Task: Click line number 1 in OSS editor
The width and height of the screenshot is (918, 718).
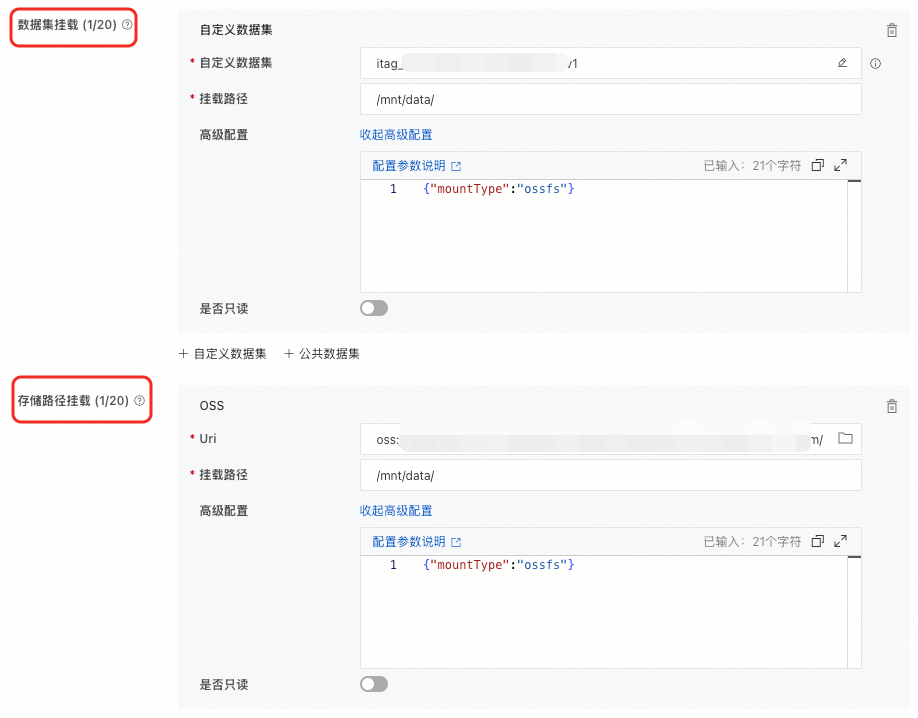Action: 393,565
